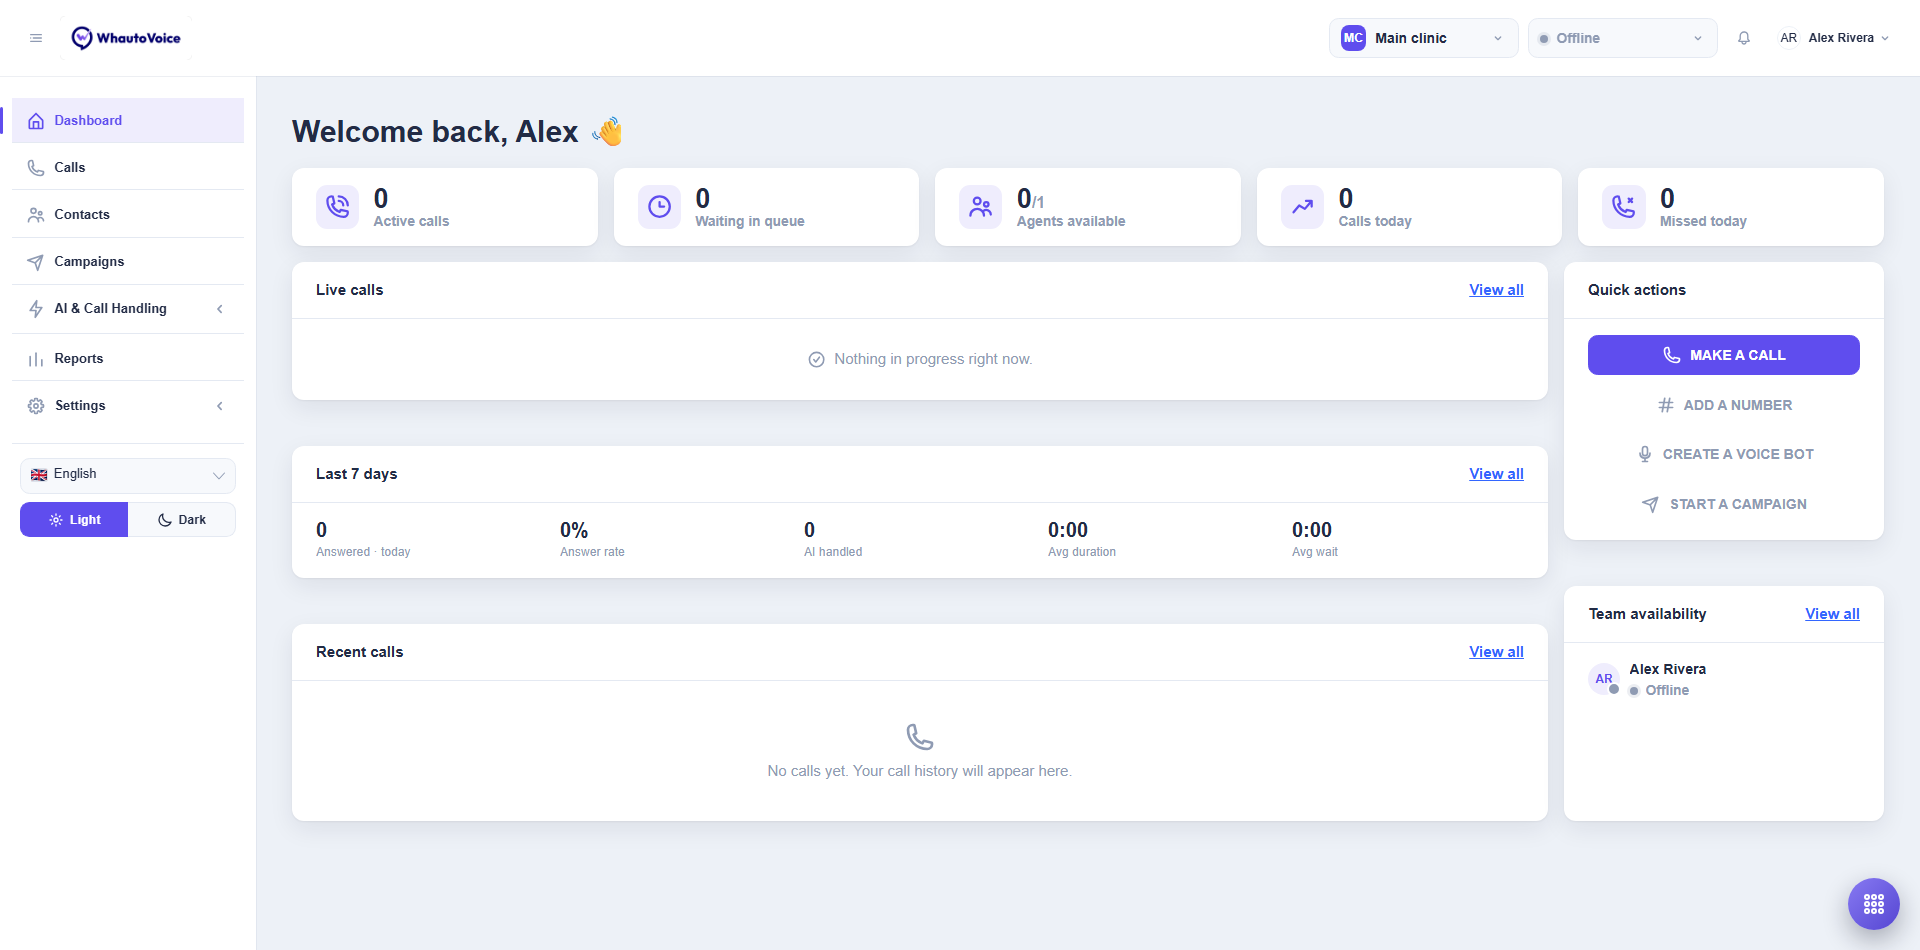Screen dimensions: 1920x950
Task: Open the floating apps grid button
Action: coord(1874,904)
